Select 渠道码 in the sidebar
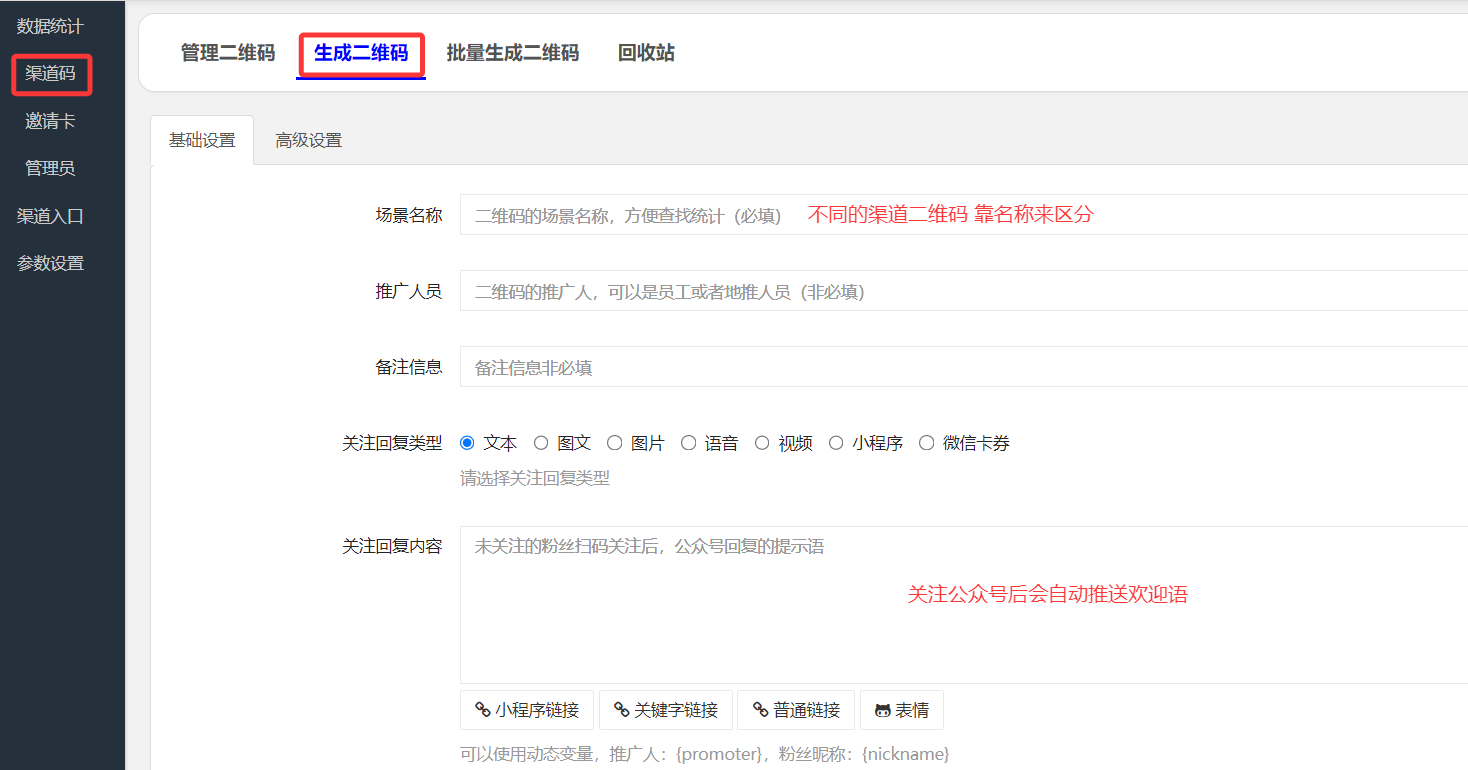The height and width of the screenshot is (770, 1468). (48, 73)
